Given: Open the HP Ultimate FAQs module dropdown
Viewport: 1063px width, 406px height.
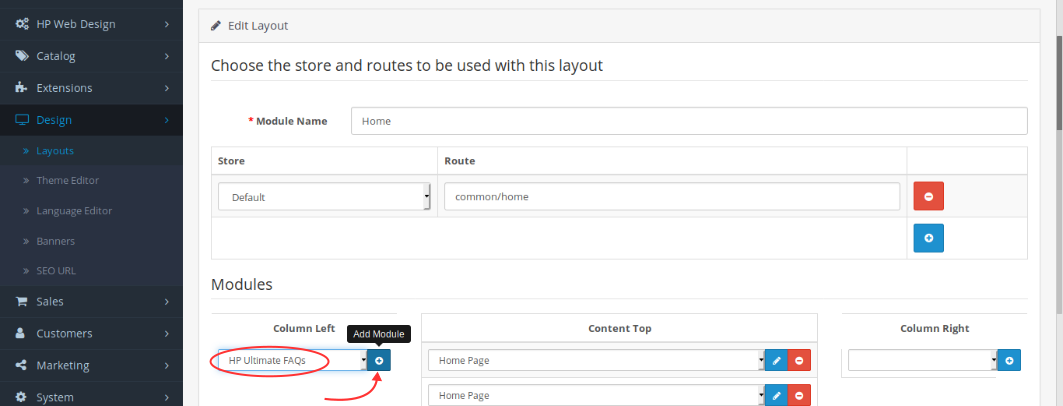Looking at the screenshot, I should pyautogui.click(x=291, y=360).
